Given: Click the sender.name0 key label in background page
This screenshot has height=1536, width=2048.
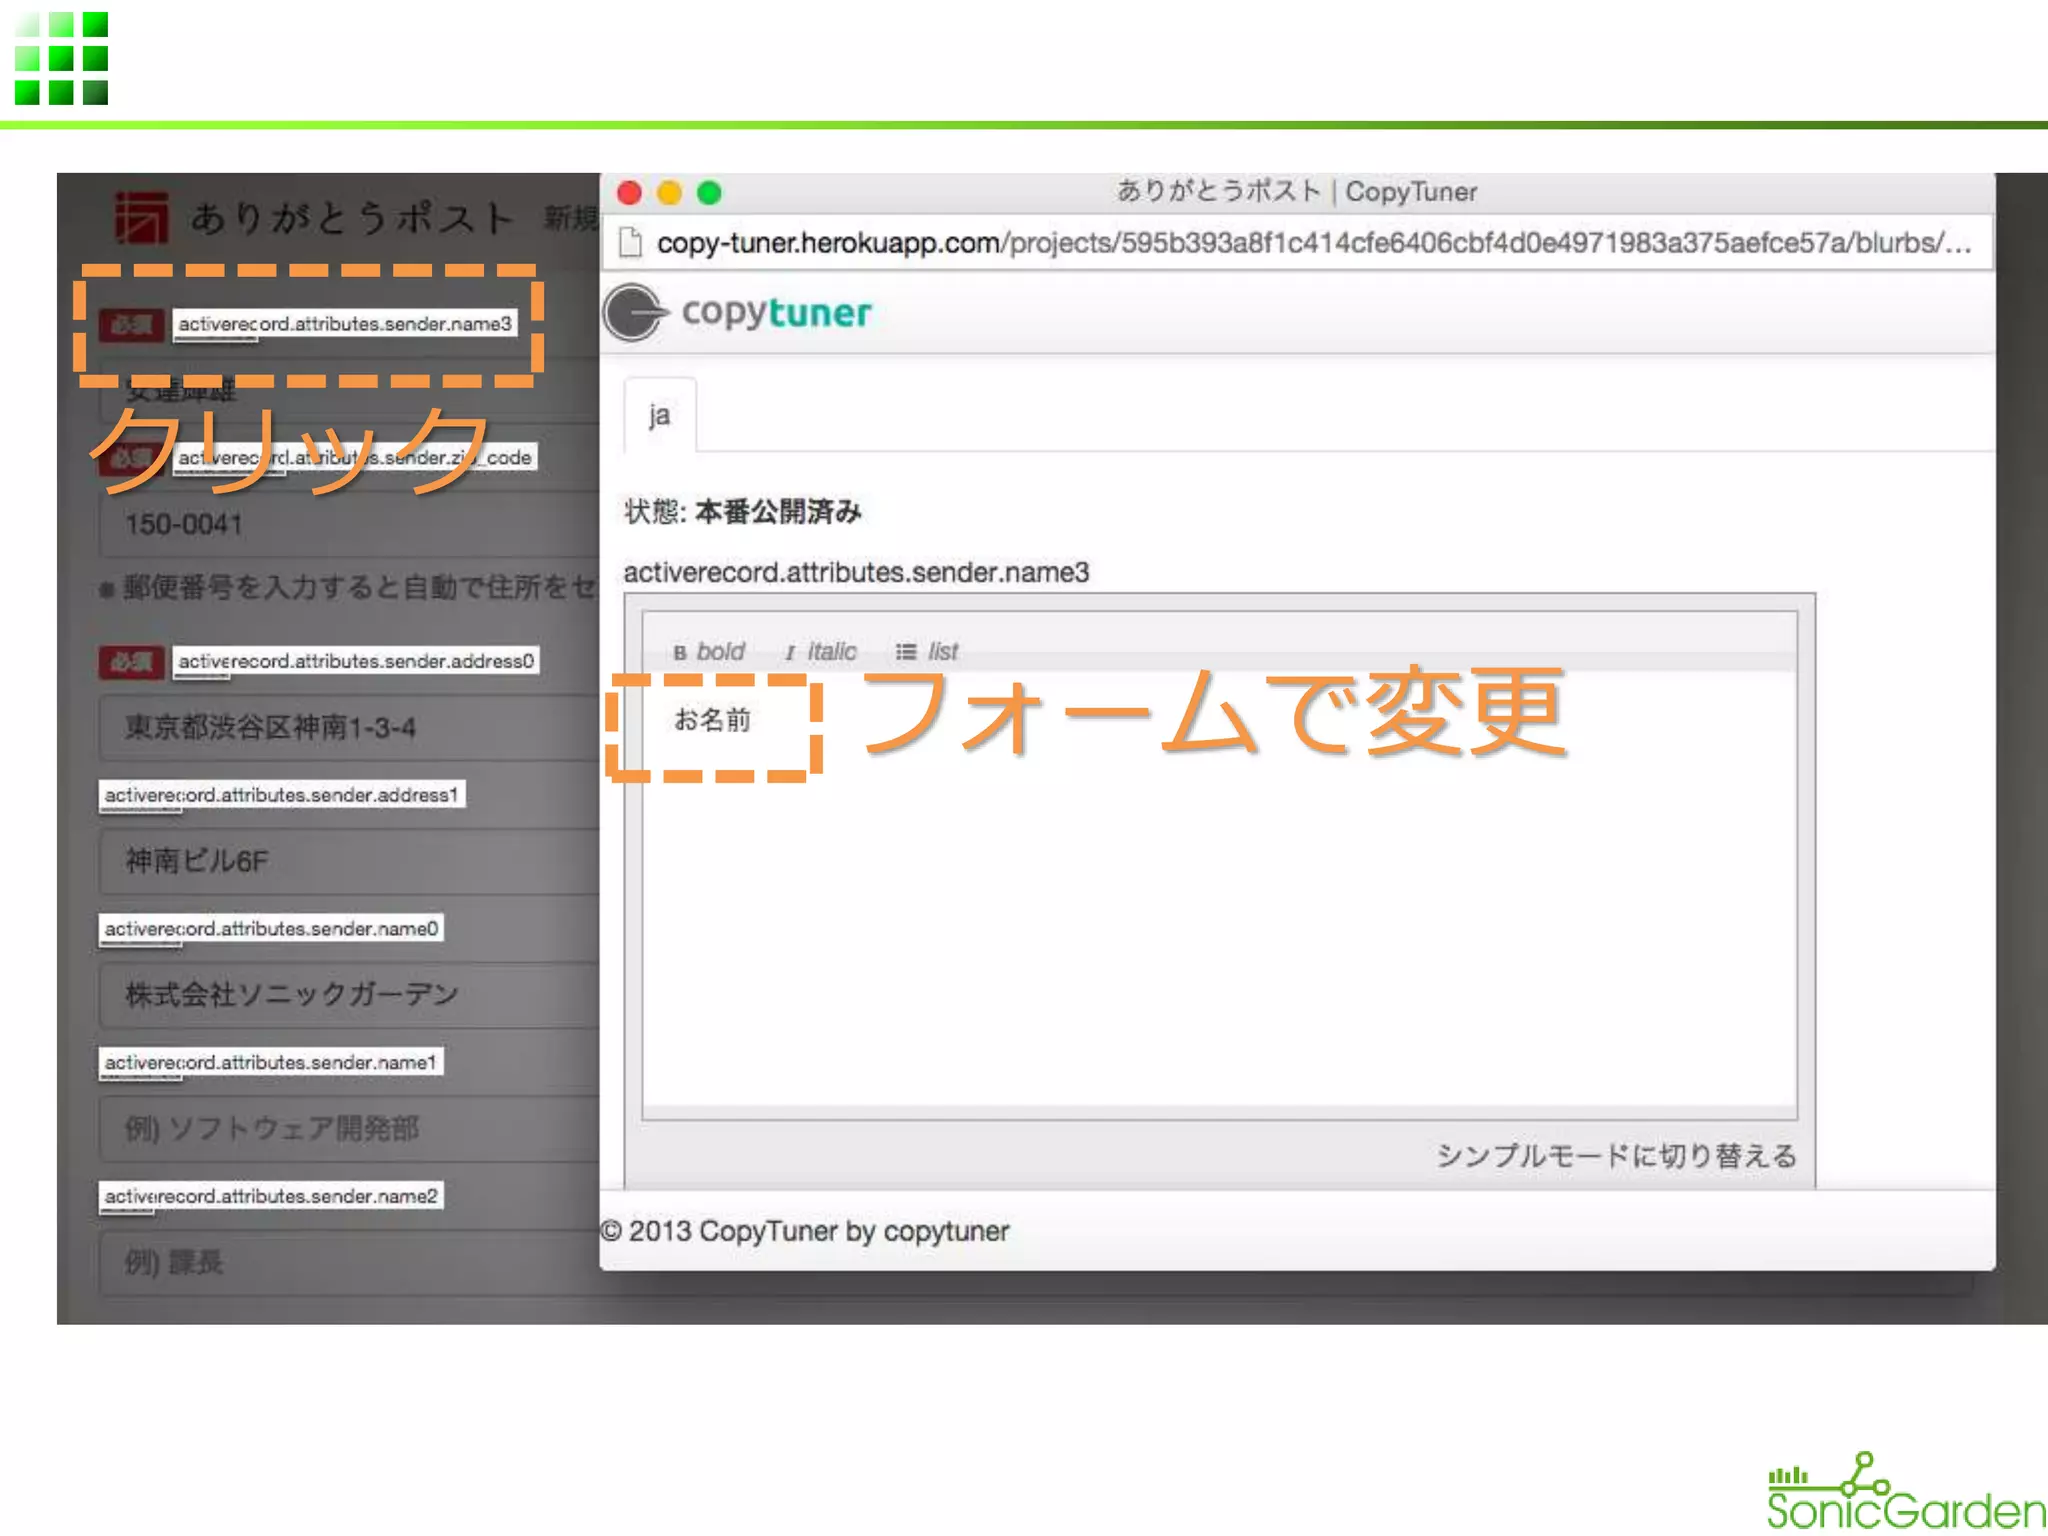Looking at the screenshot, I should click(x=272, y=929).
